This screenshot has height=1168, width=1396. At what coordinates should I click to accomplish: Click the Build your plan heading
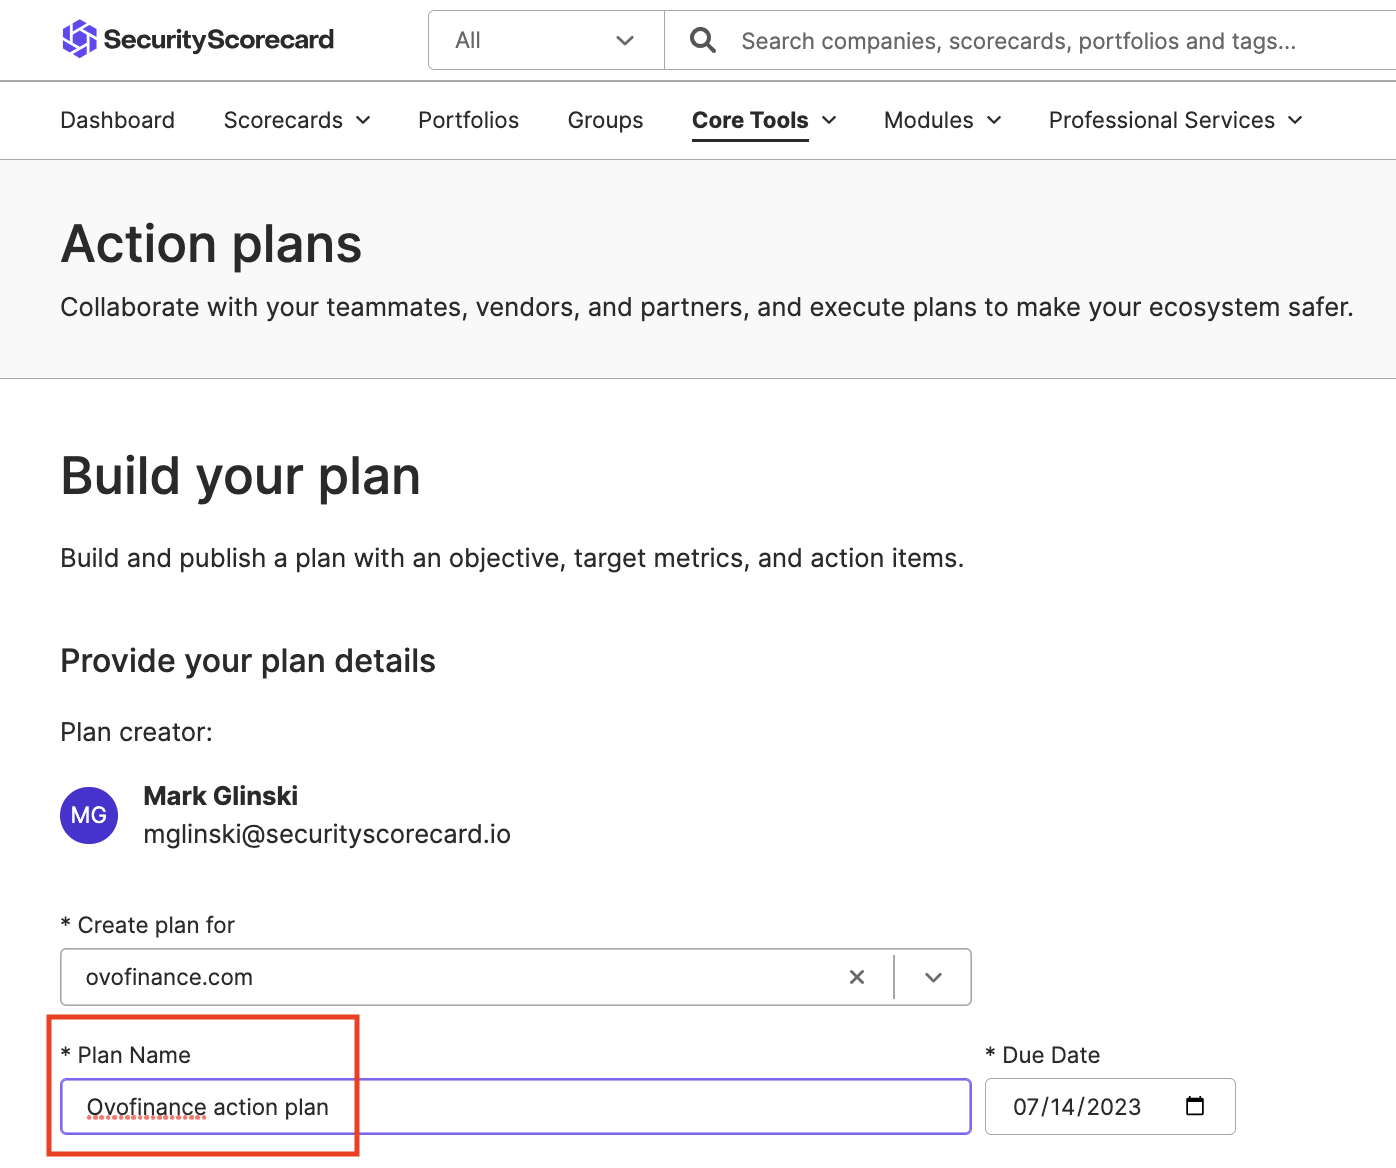pyautogui.click(x=241, y=476)
